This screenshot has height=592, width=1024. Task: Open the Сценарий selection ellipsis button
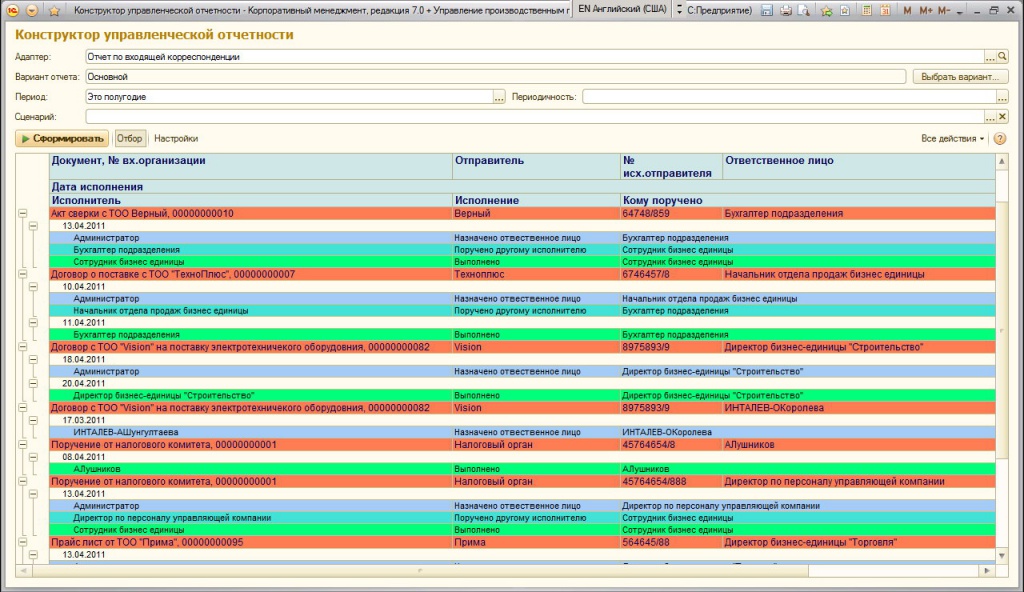(990, 117)
